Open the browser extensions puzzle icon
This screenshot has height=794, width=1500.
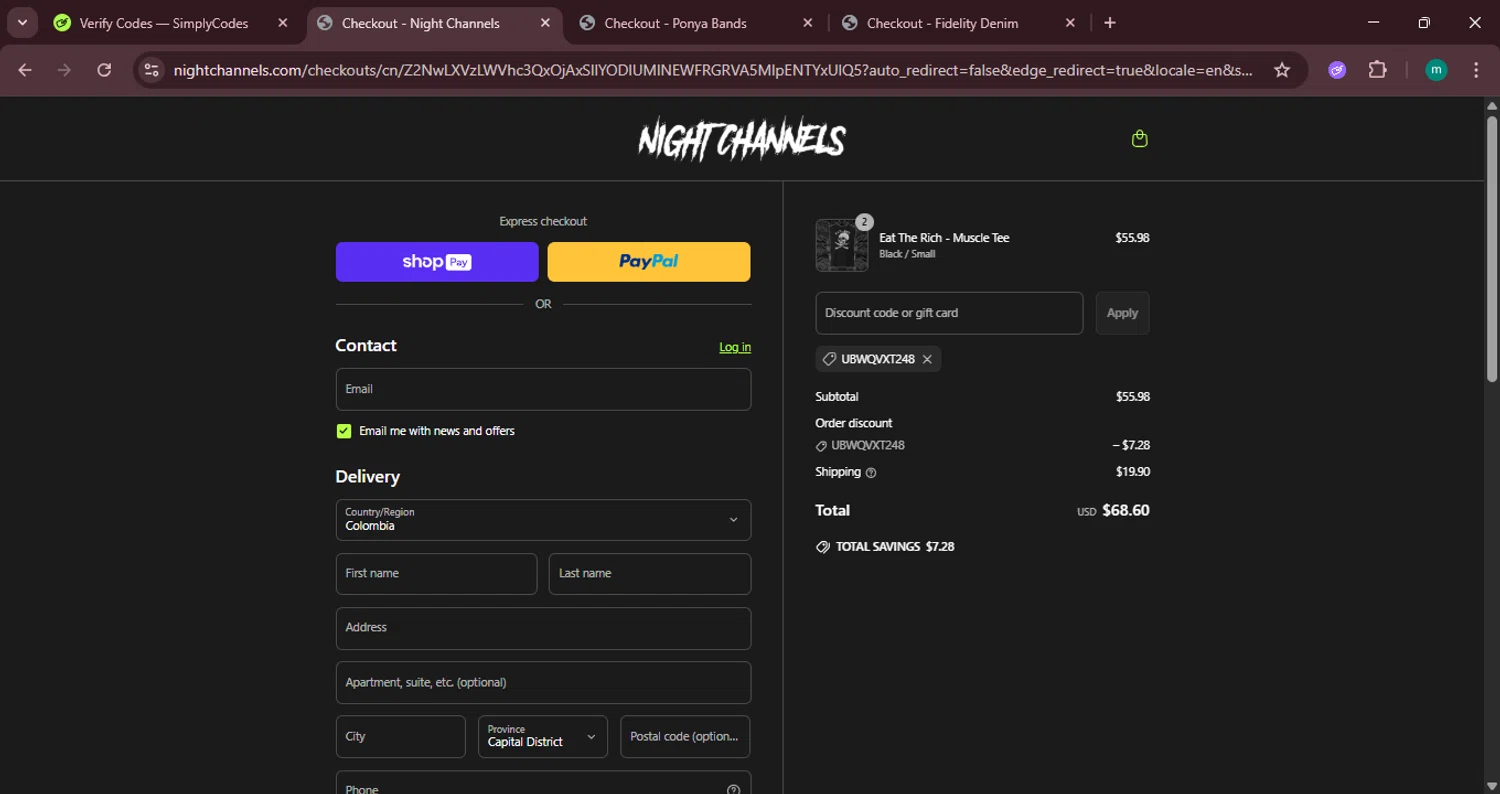point(1378,70)
